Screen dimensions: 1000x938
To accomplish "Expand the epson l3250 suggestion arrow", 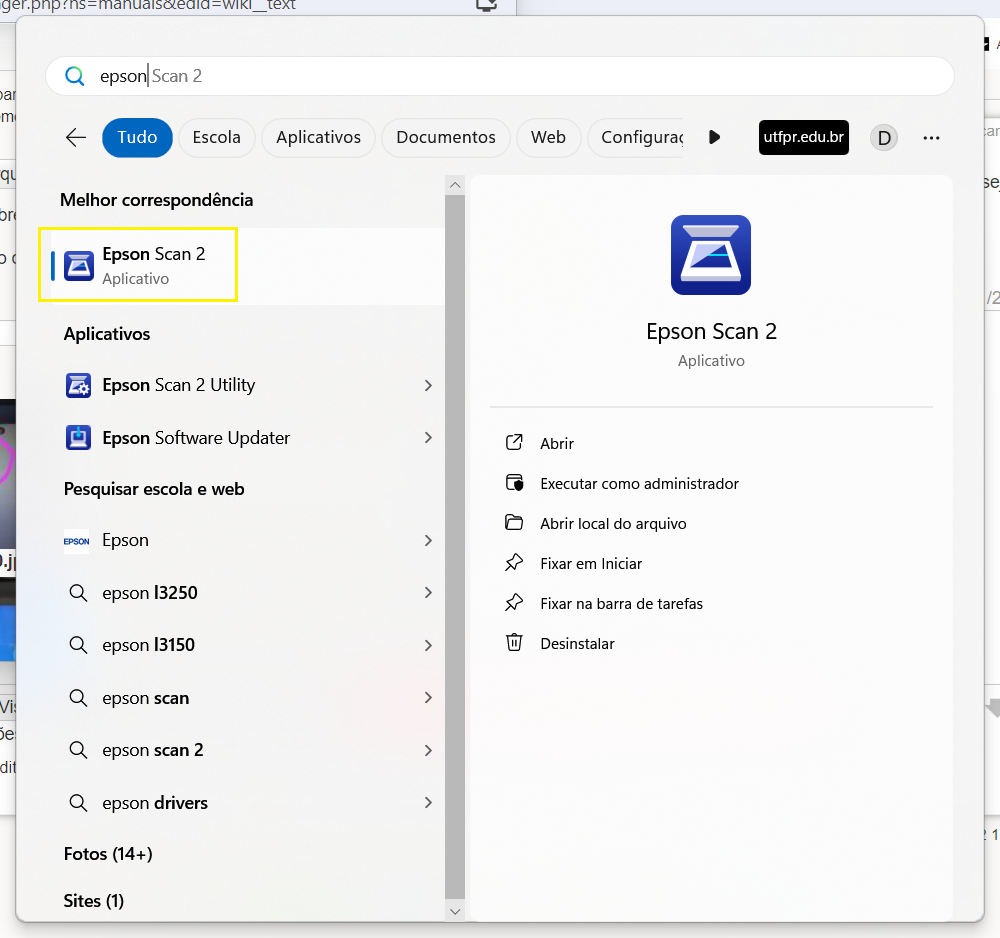I will pos(428,593).
